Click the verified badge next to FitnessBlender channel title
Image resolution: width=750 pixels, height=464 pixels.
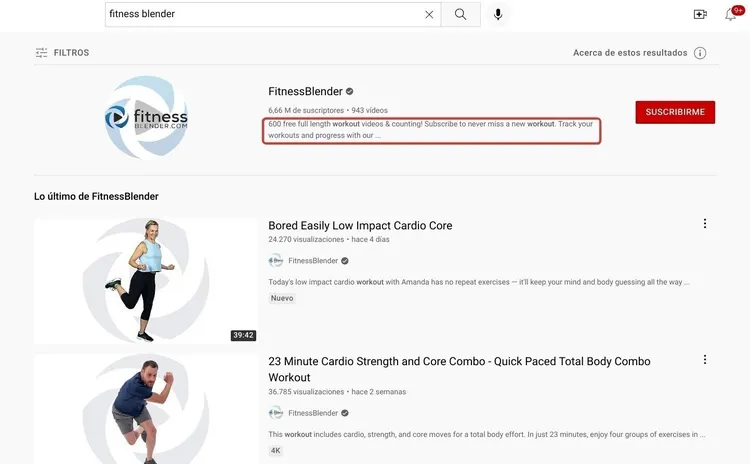[x=350, y=91]
